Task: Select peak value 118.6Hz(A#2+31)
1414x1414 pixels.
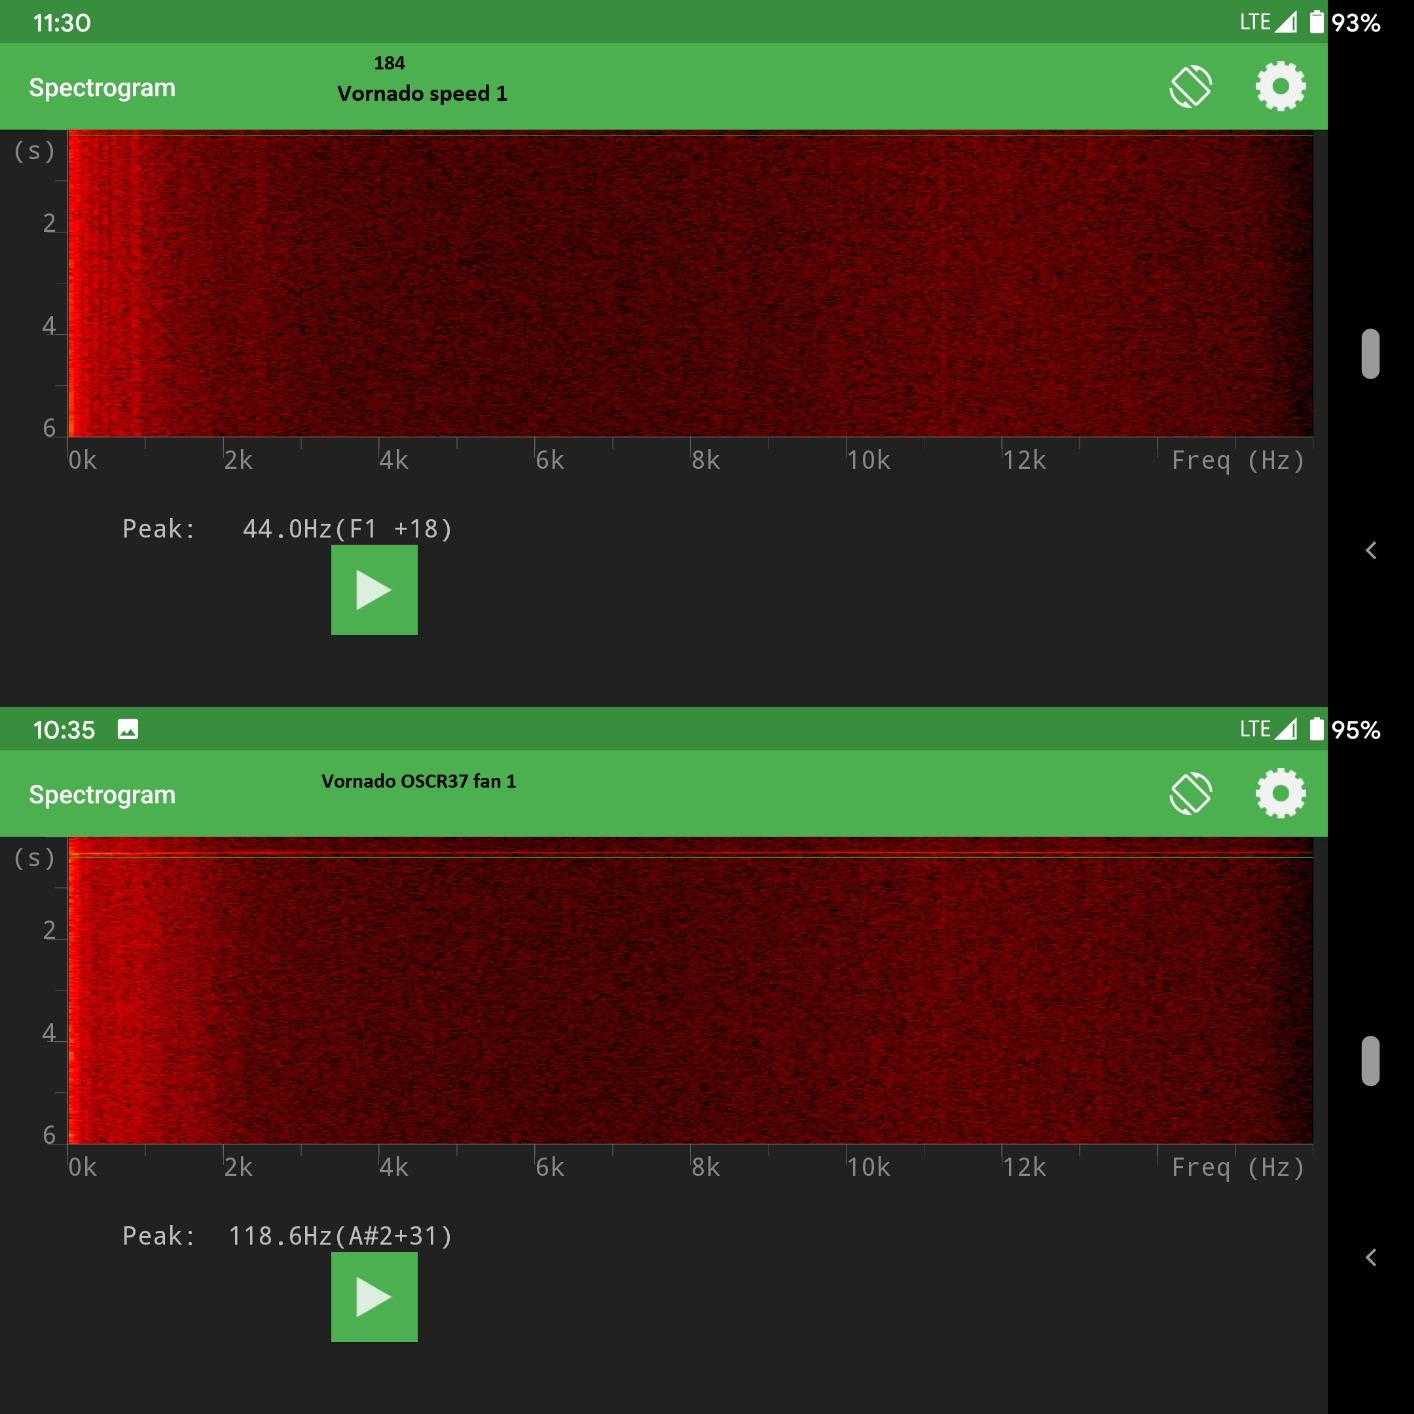Action: click(x=341, y=1236)
